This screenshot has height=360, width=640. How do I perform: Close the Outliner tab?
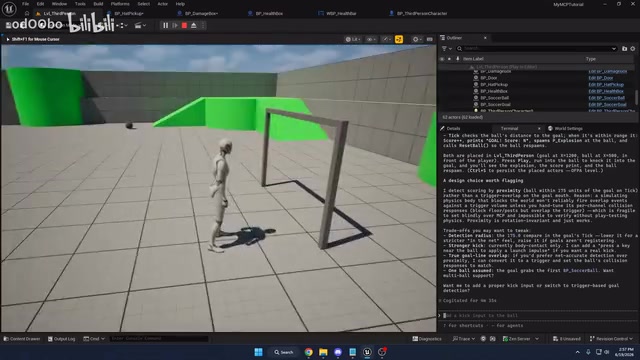tap(485, 38)
